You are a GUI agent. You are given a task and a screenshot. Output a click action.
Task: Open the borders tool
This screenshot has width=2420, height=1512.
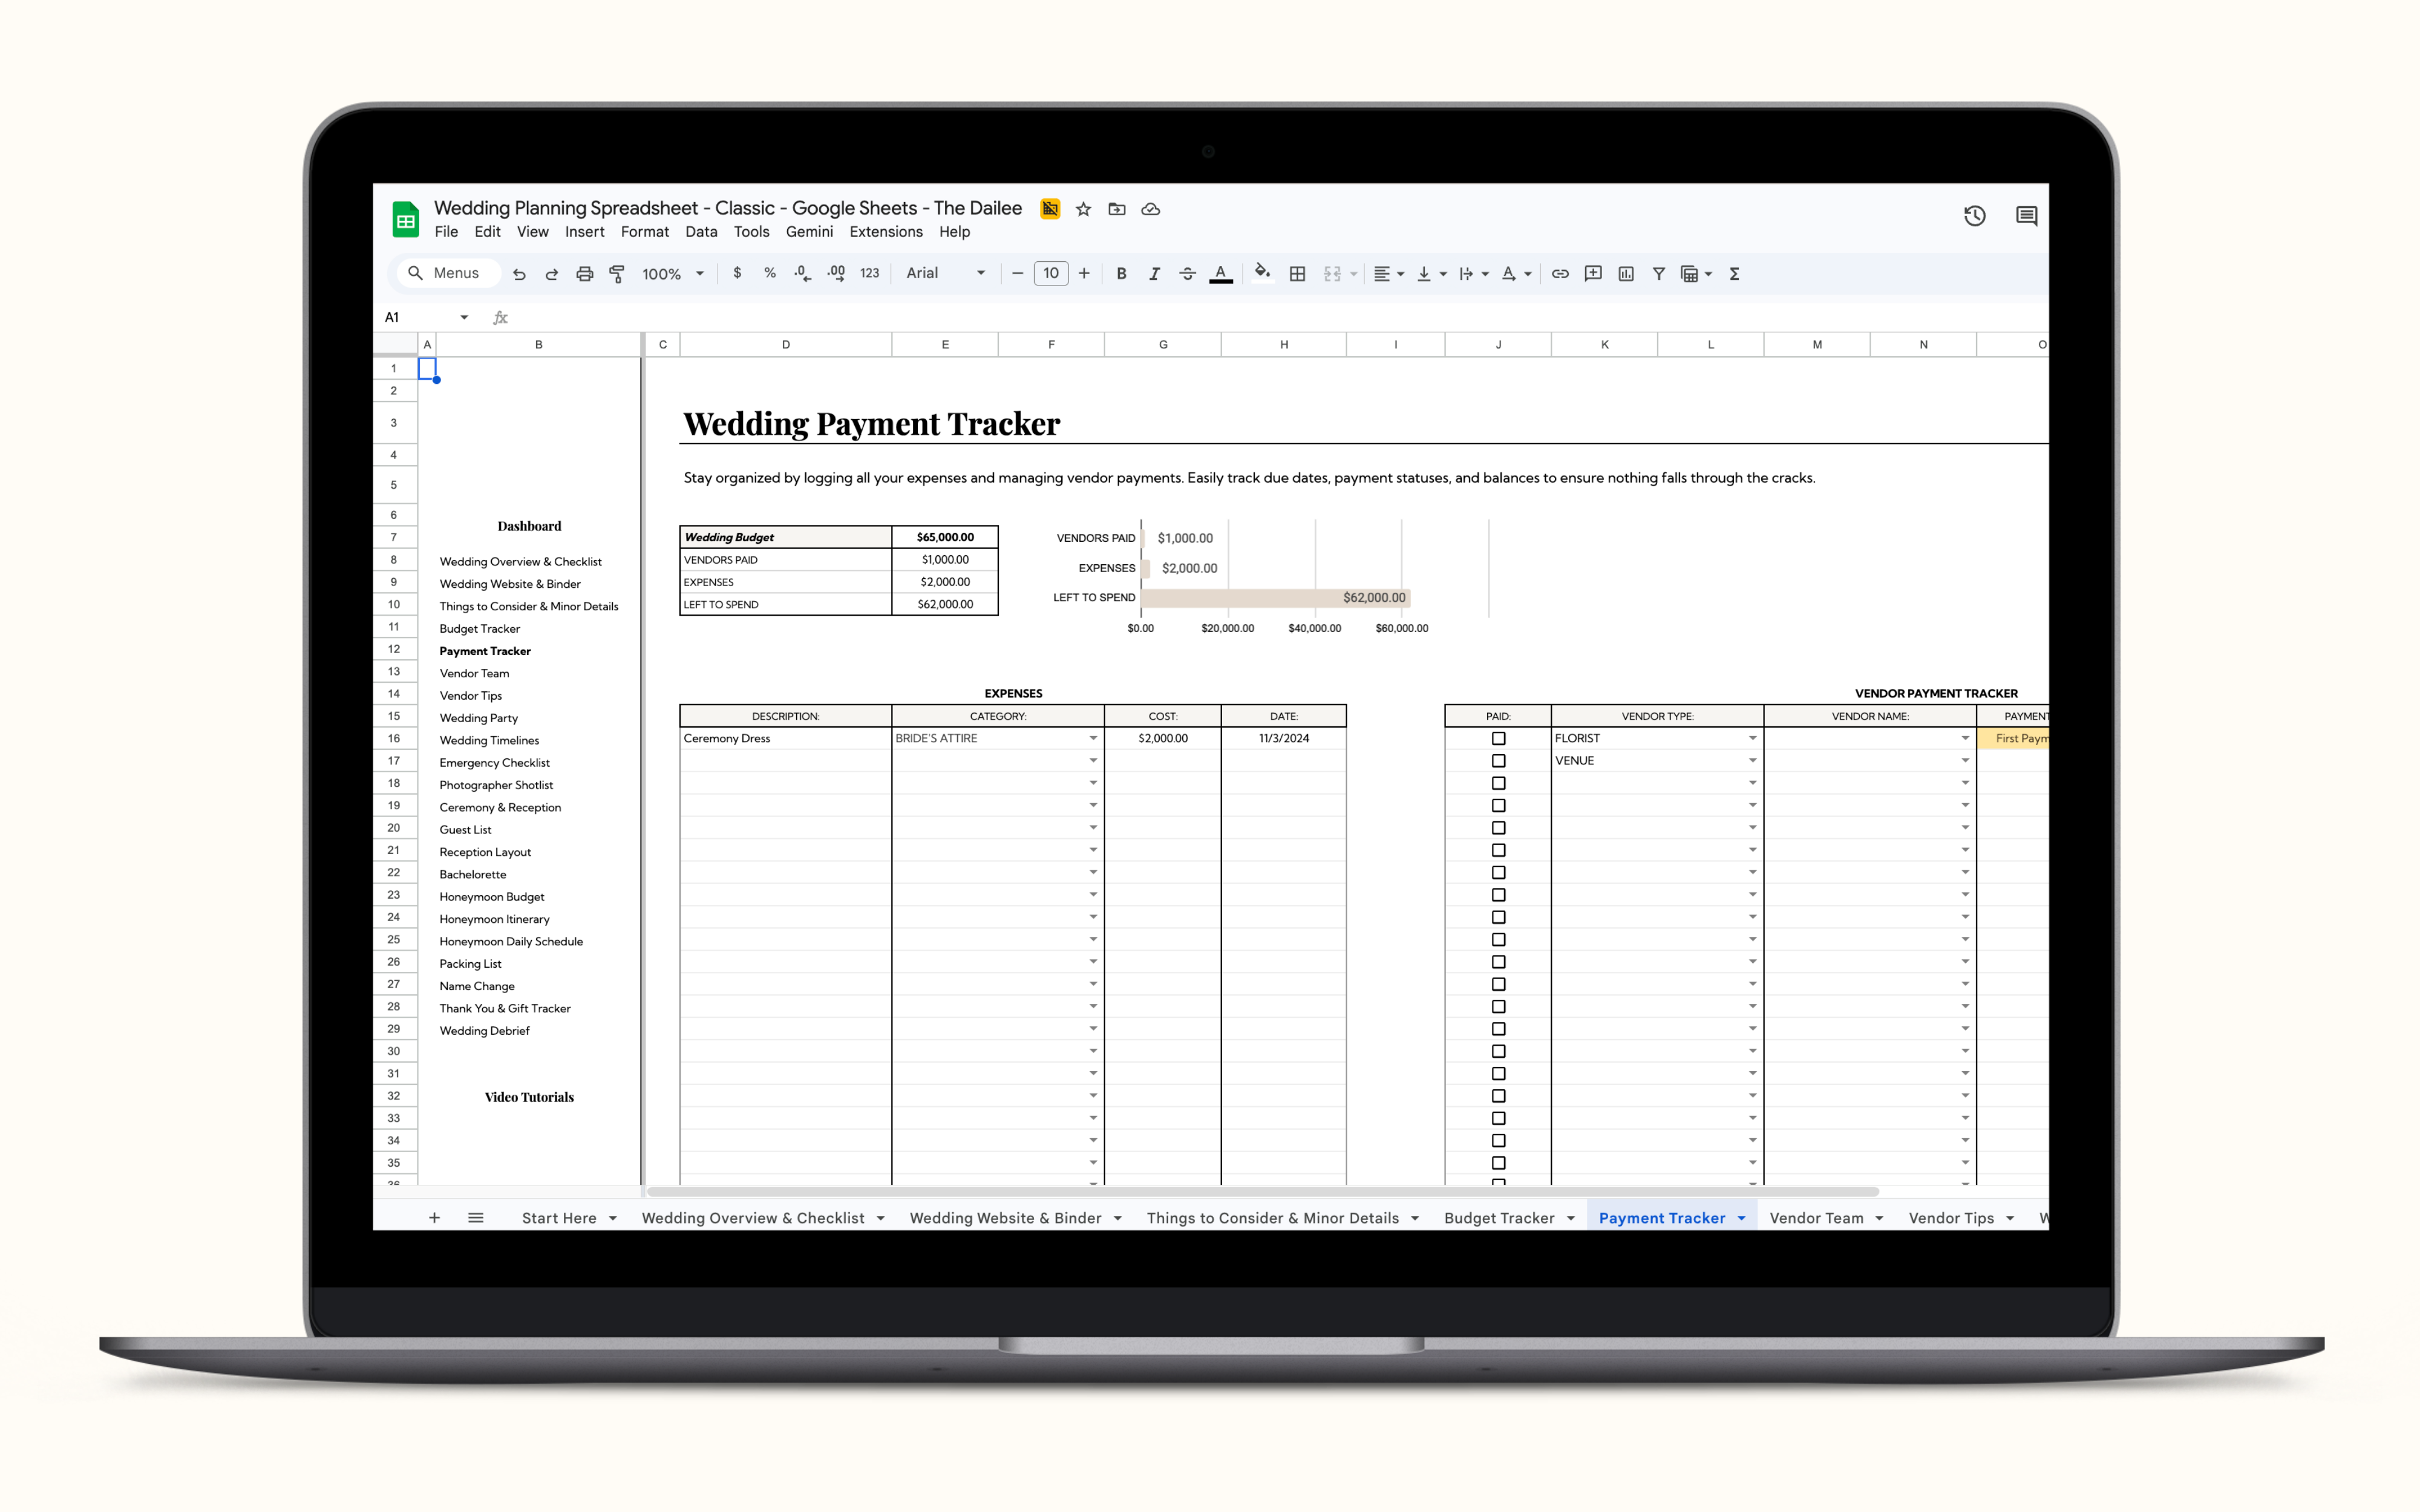1297,274
